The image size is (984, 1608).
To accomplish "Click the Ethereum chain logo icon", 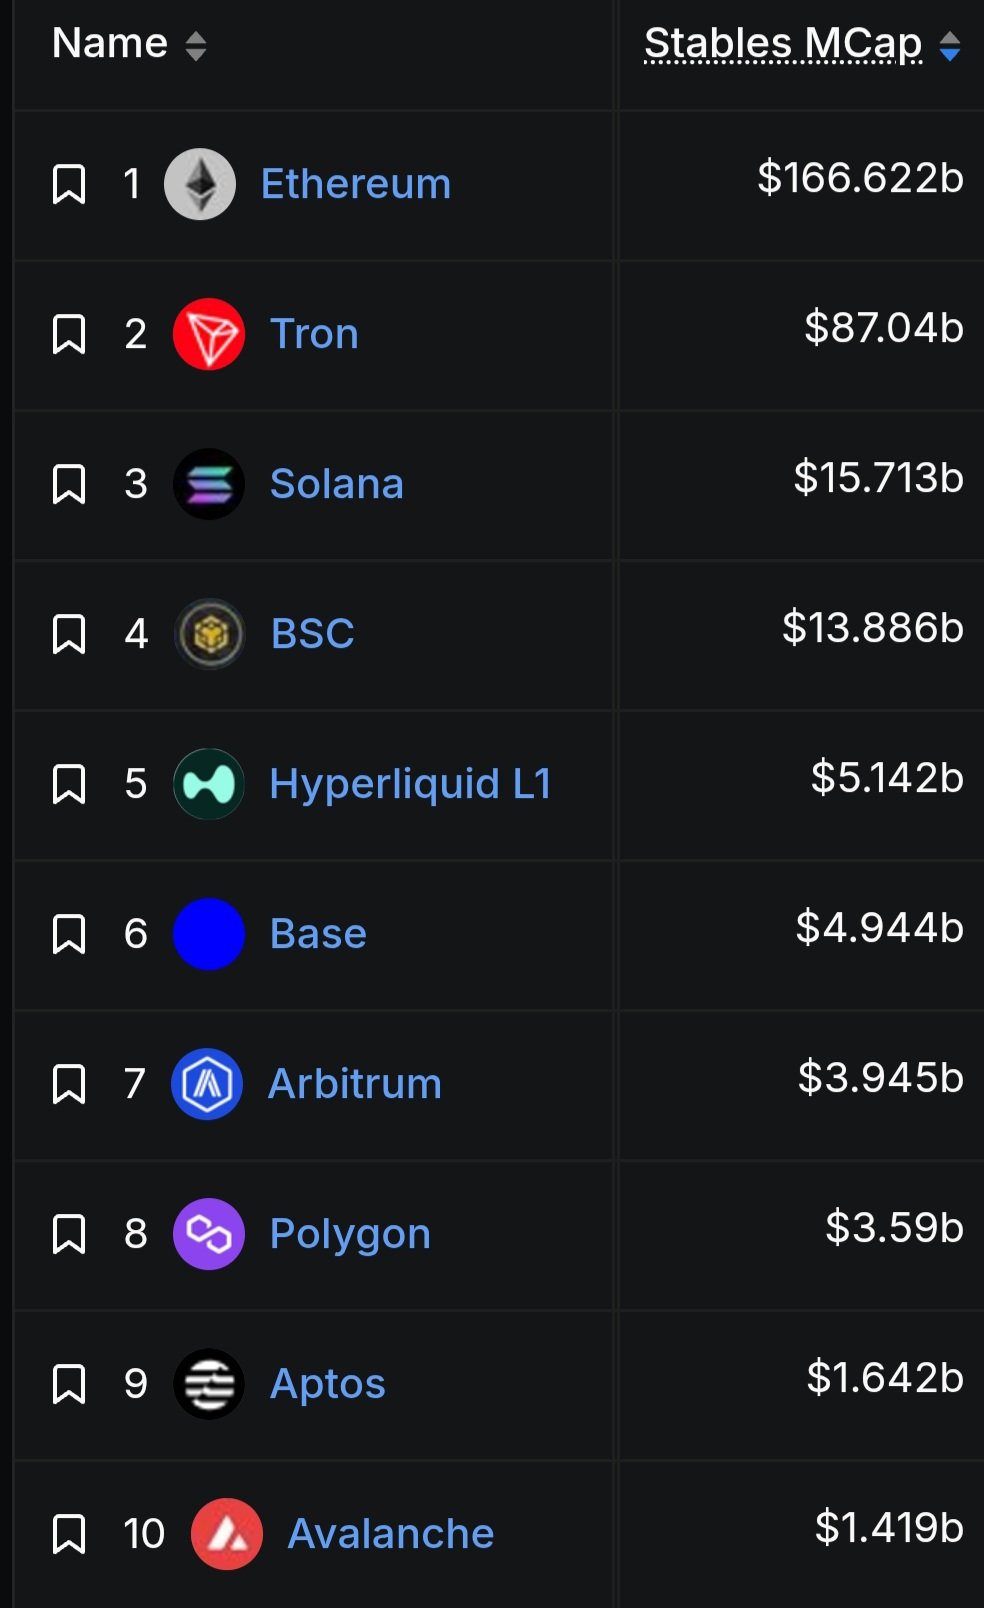I will pyautogui.click(x=200, y=184).
